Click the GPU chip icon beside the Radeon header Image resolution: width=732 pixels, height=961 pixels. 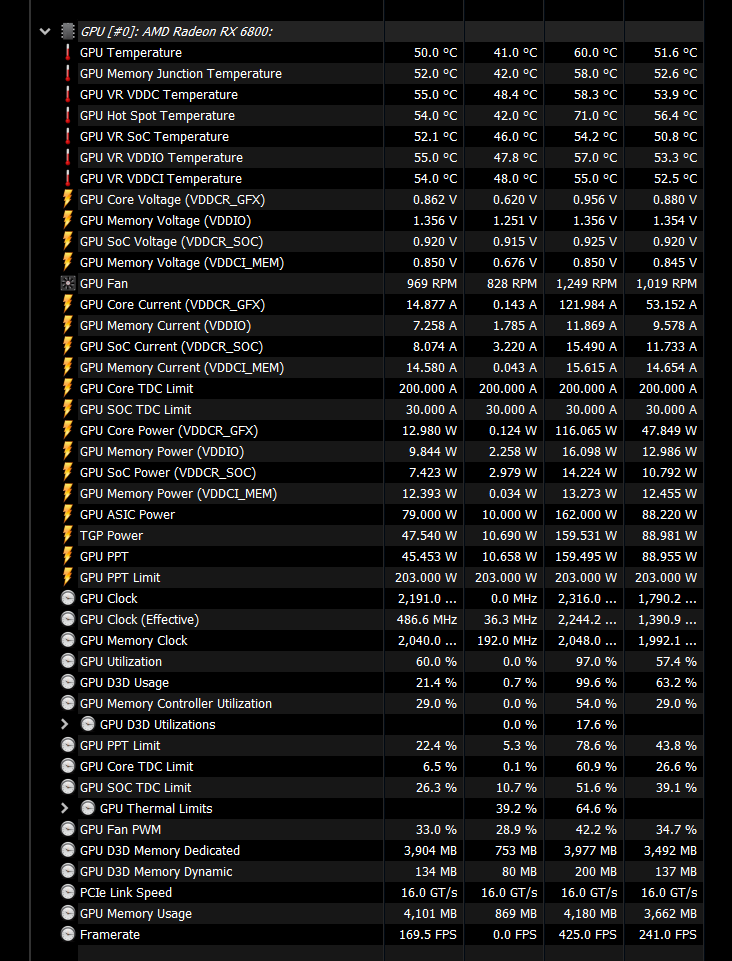tap(68, 31)
